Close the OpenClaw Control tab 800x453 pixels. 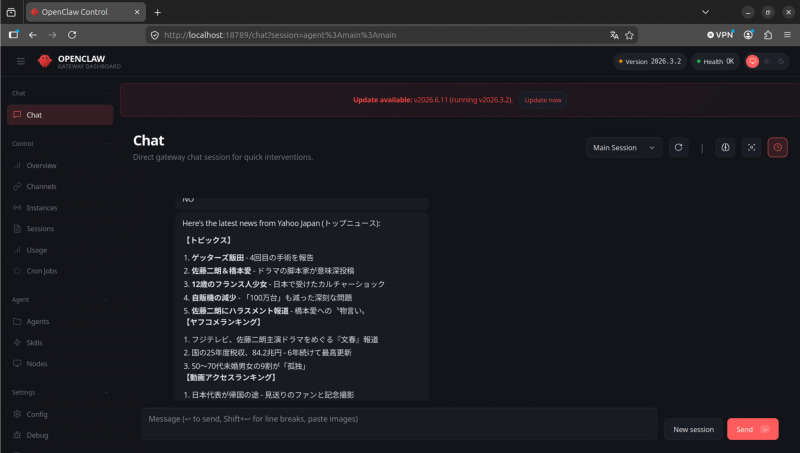(x=137, y=12)
